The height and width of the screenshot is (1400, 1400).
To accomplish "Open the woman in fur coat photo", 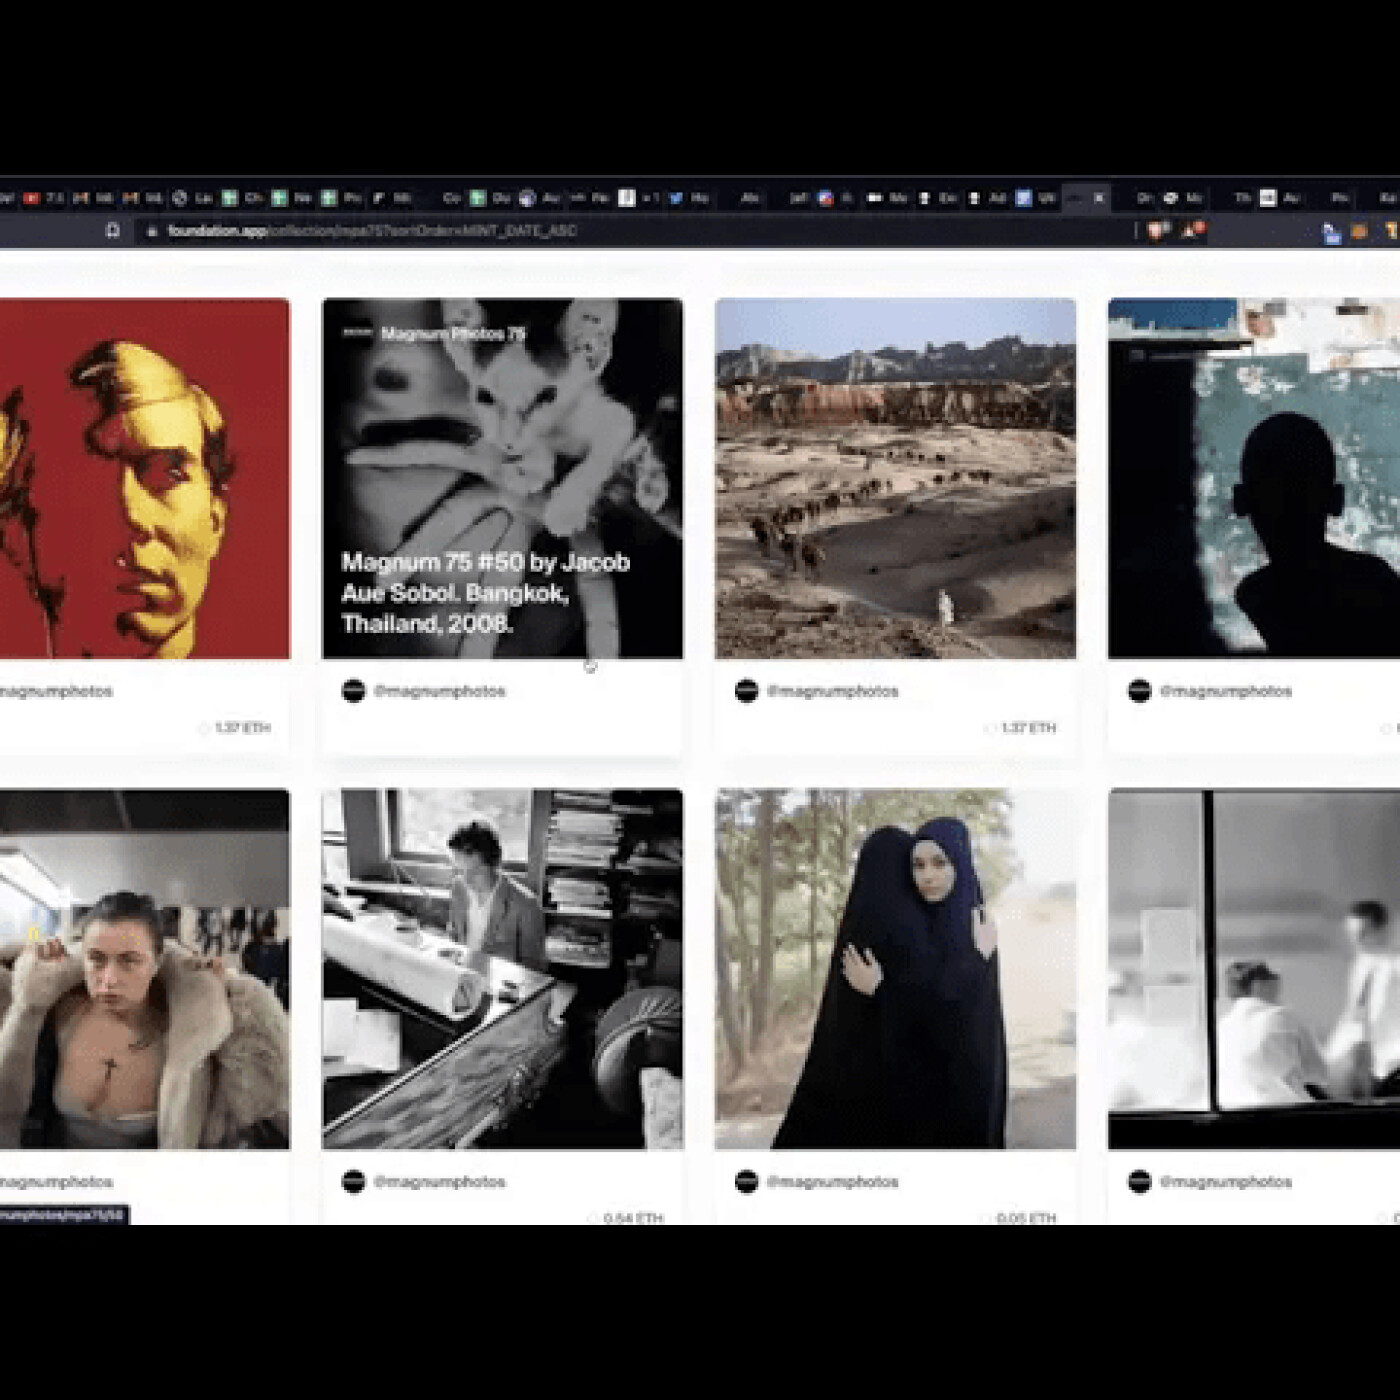I will coord(144,969).
